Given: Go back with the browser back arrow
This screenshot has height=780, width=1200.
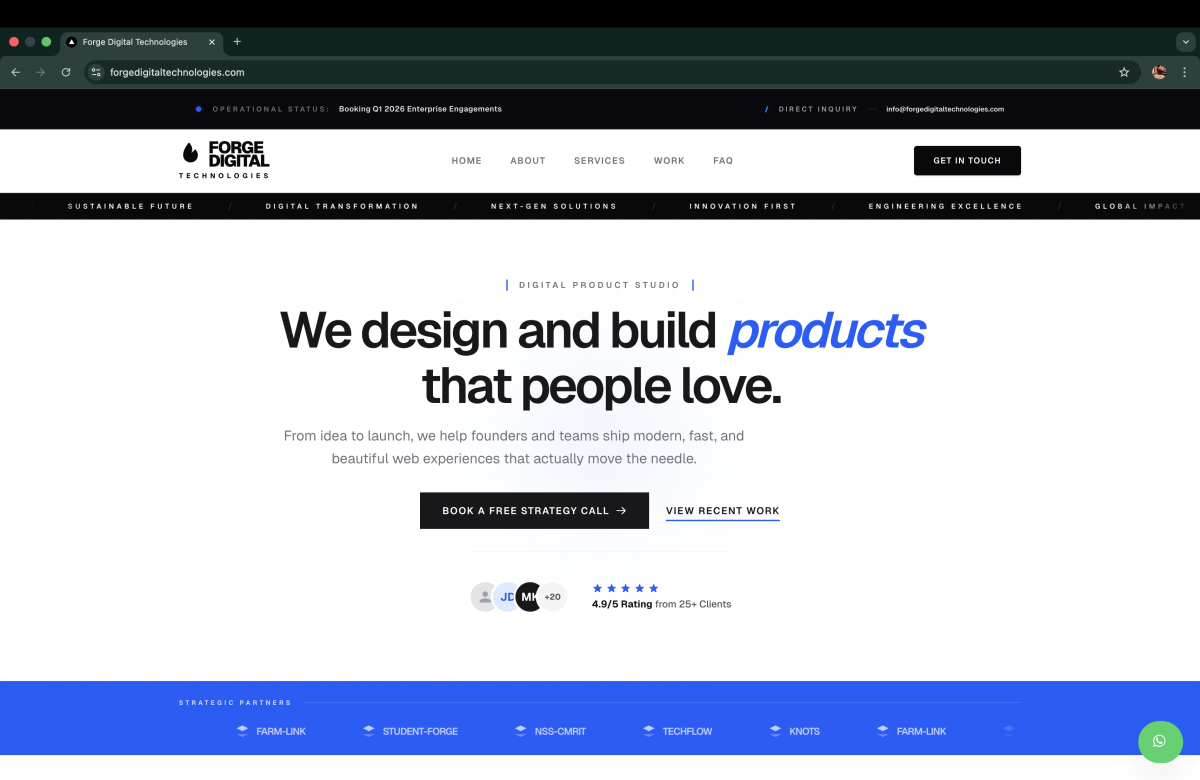Looking at the screenshot, I should coord(15,72).
